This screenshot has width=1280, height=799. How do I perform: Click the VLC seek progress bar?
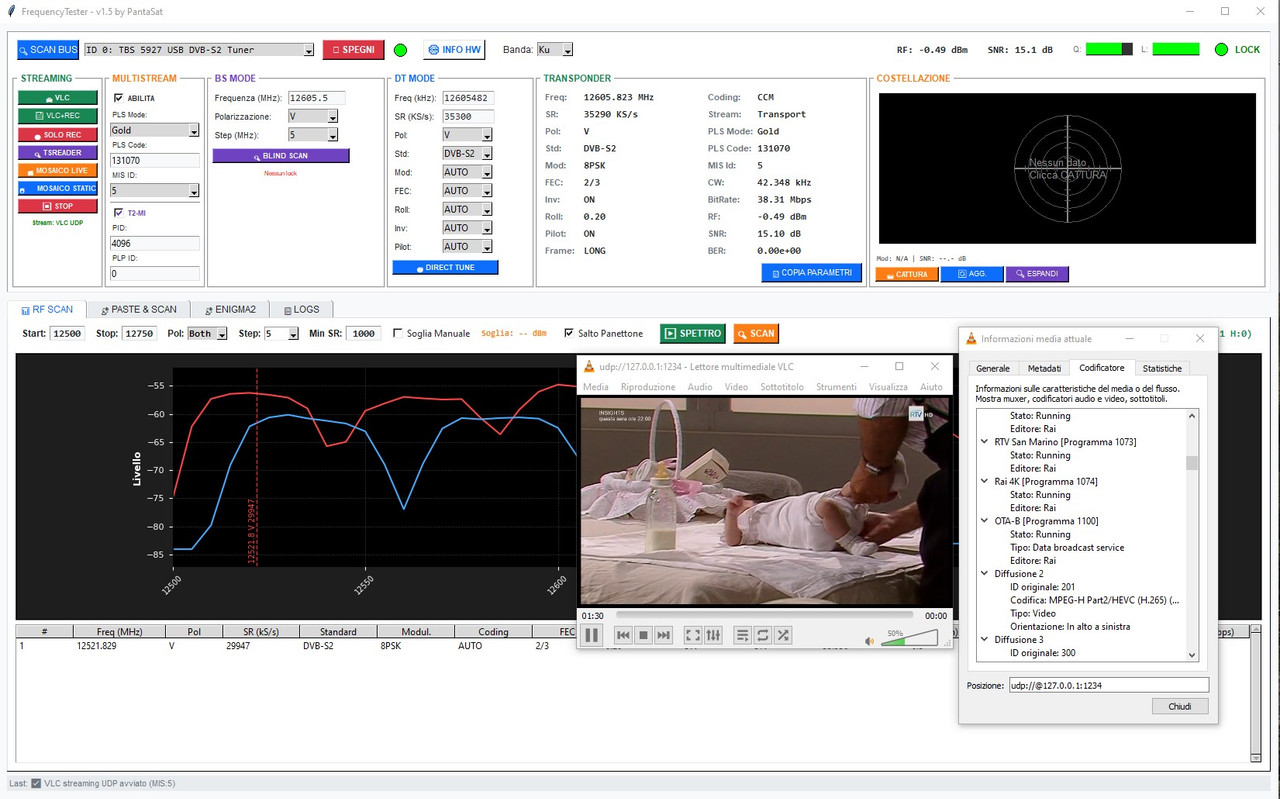(x=765, y=615)
